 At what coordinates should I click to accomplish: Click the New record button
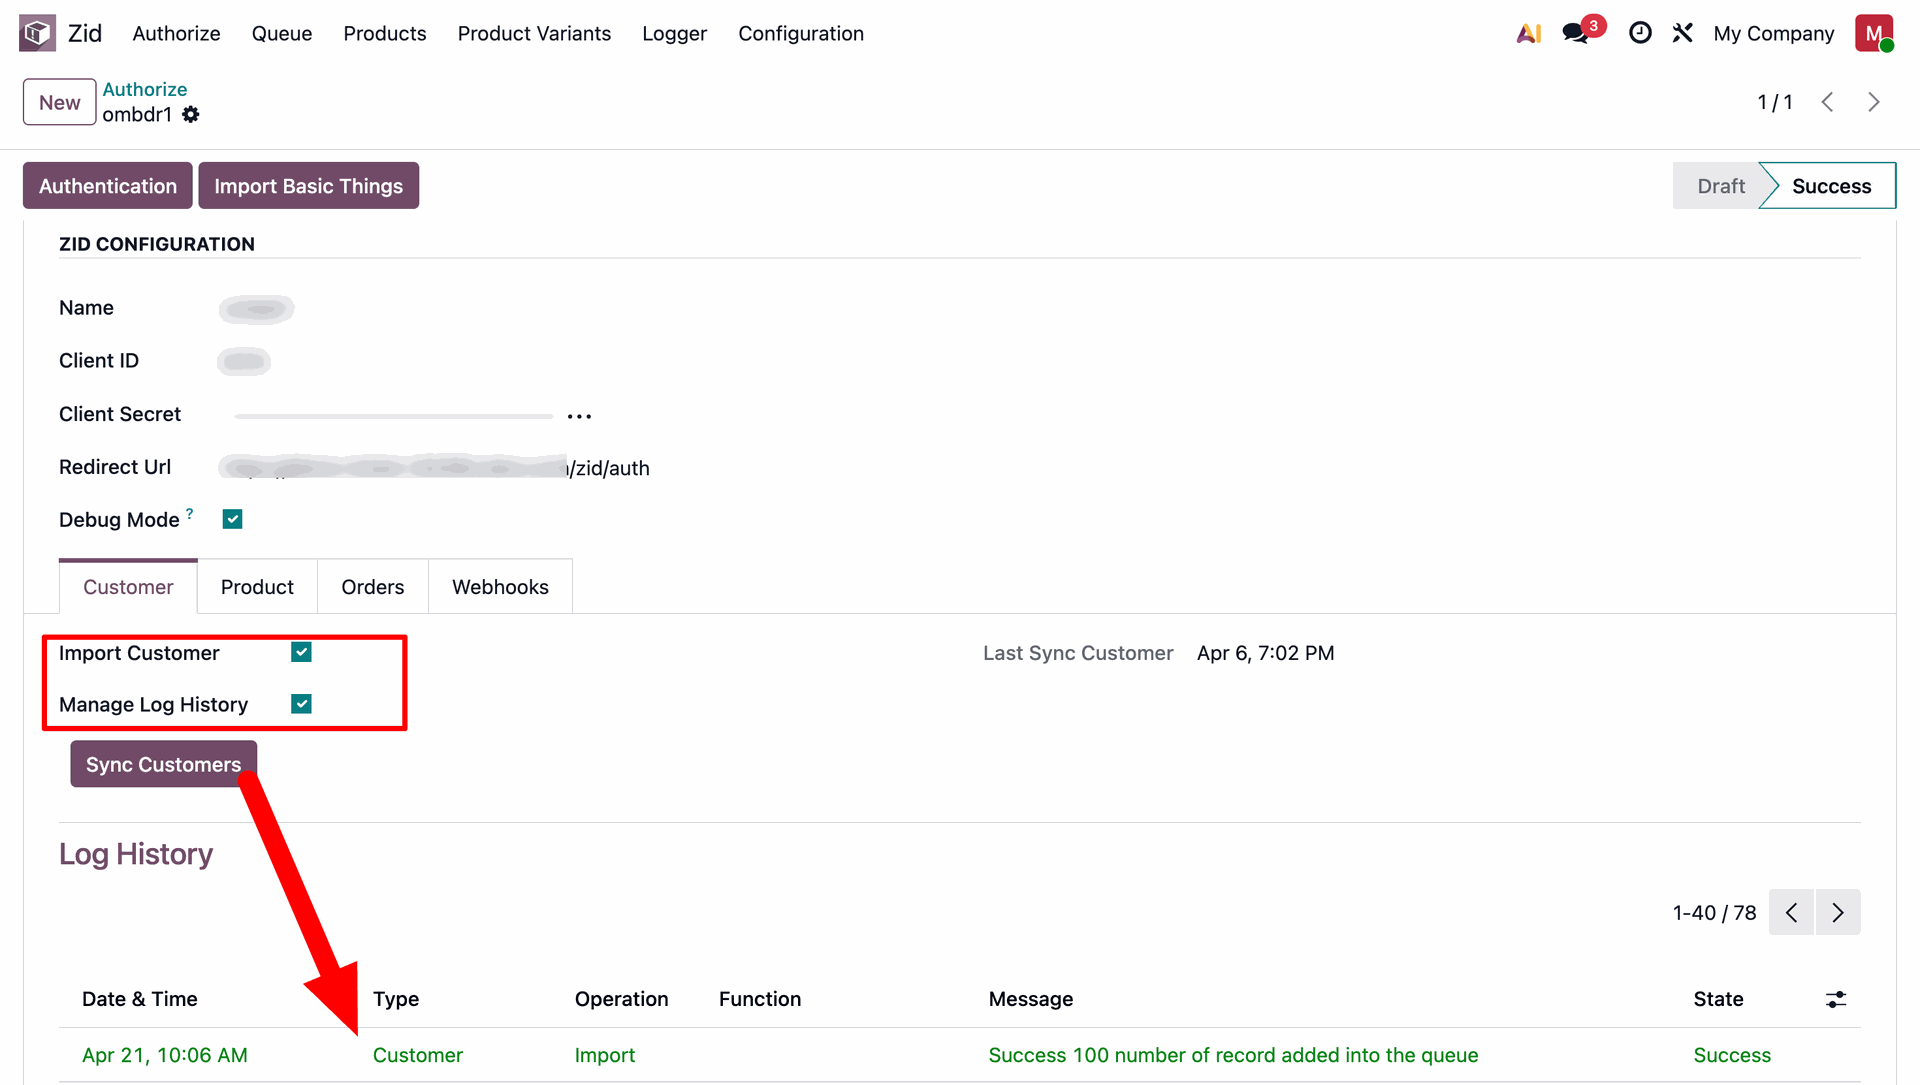pyautogui.click(x=60, y=102)
